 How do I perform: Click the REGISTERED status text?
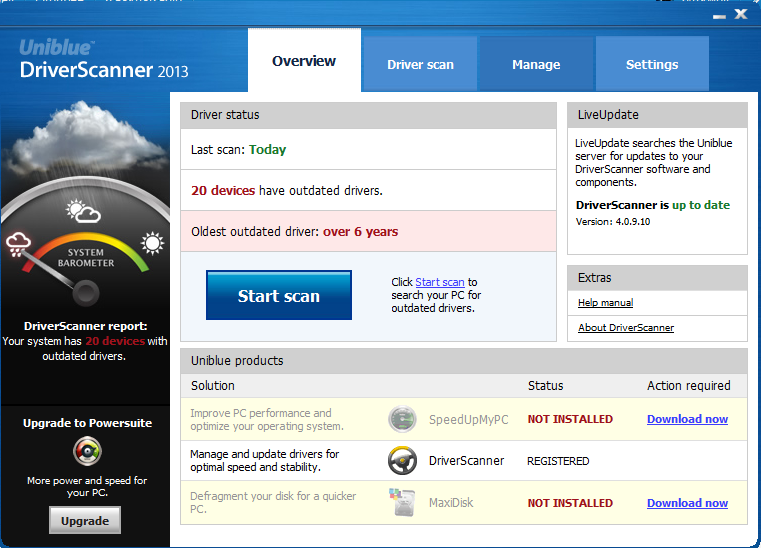[x=558, y=461]
